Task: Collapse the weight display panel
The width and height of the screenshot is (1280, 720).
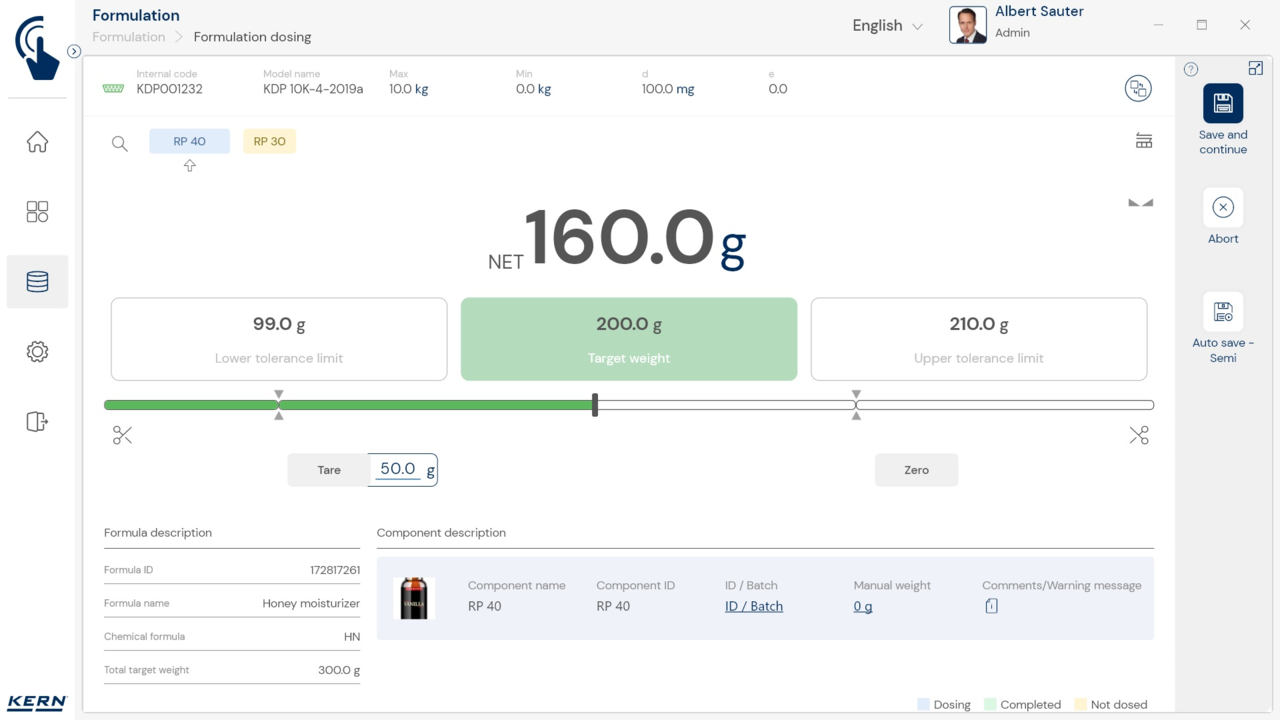Action: (1140, 203)
